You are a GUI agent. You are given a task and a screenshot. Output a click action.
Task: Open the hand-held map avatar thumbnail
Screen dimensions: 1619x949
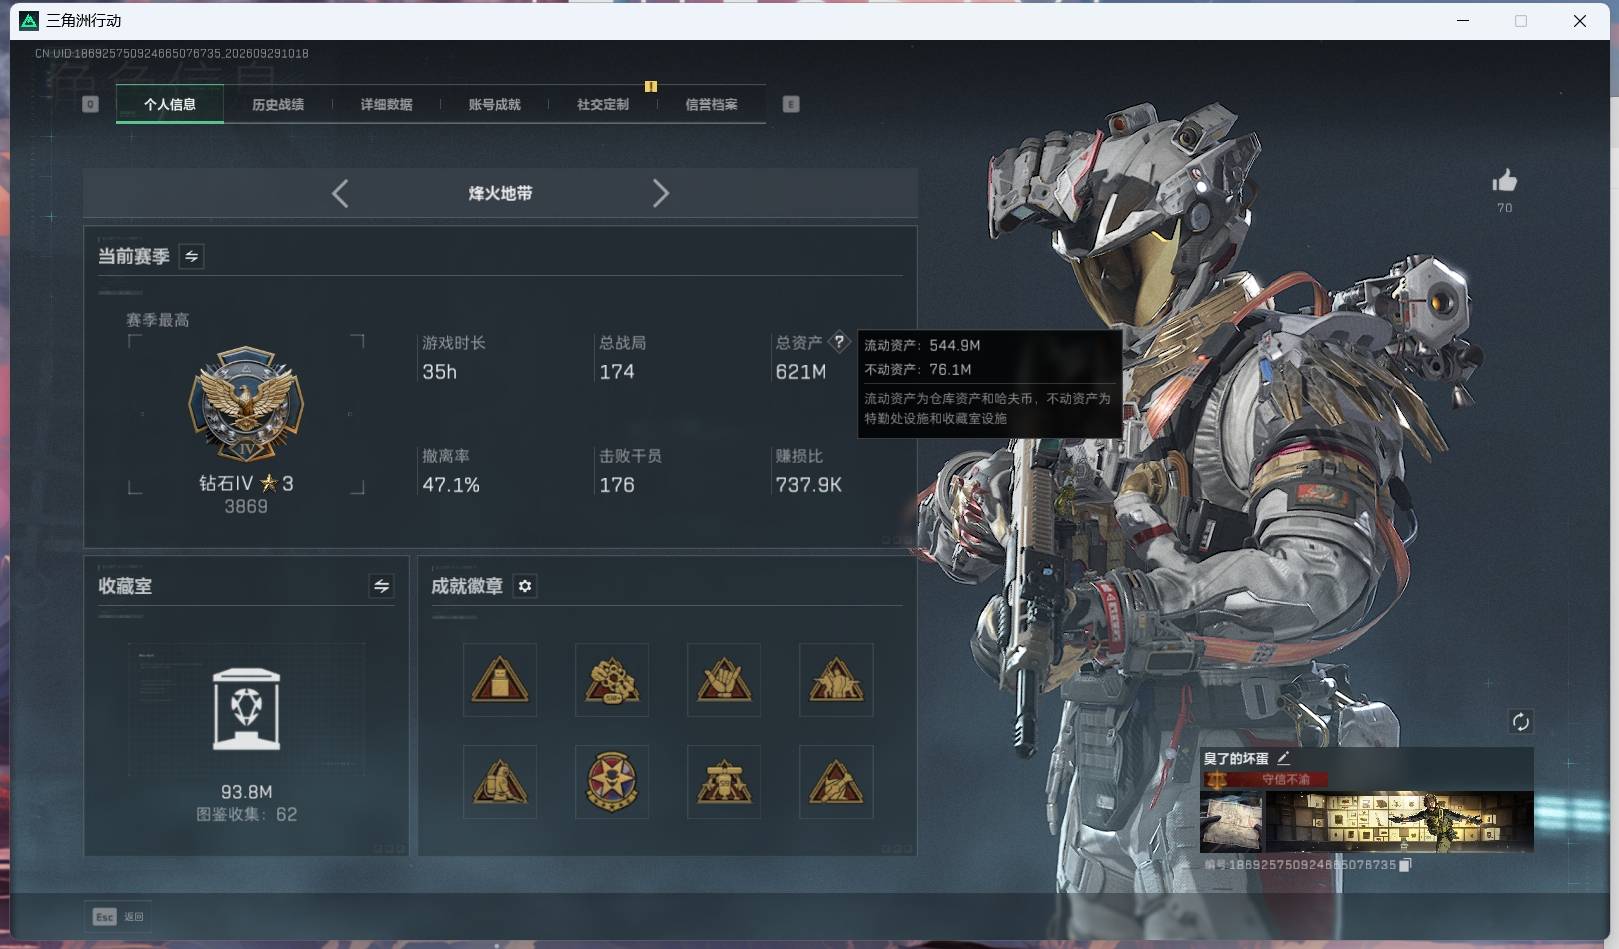click(1231, 822)
